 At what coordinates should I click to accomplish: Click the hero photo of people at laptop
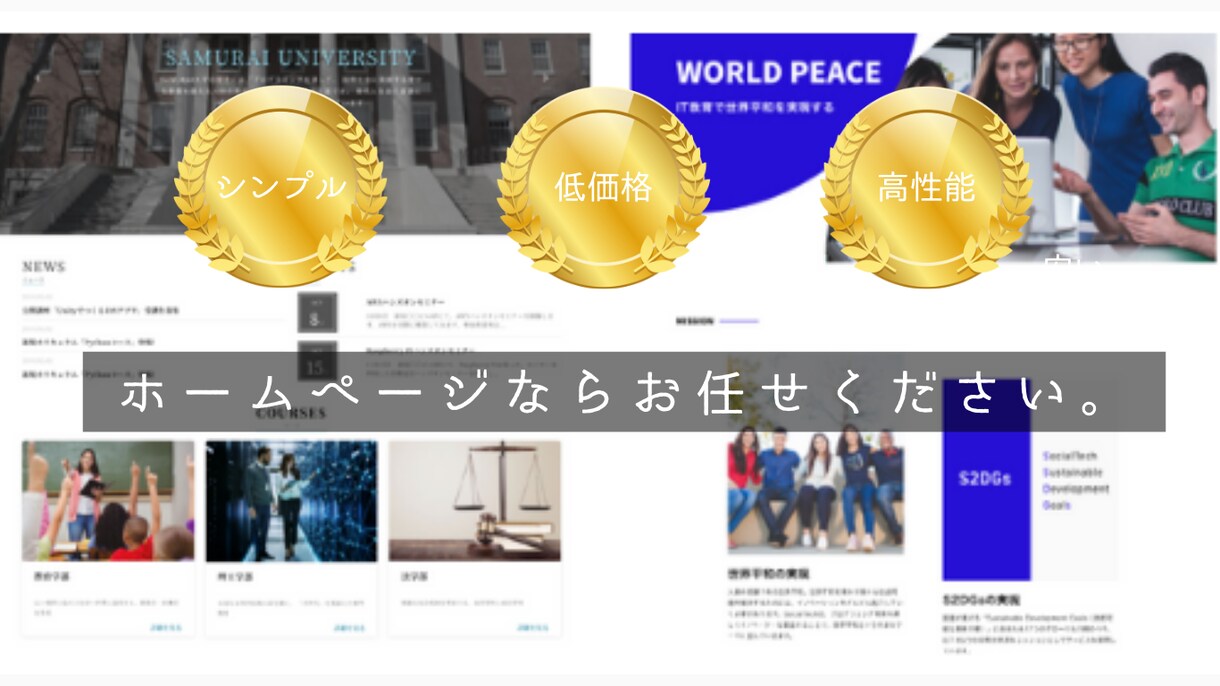pyautogui.click(x=1020, y=148)
